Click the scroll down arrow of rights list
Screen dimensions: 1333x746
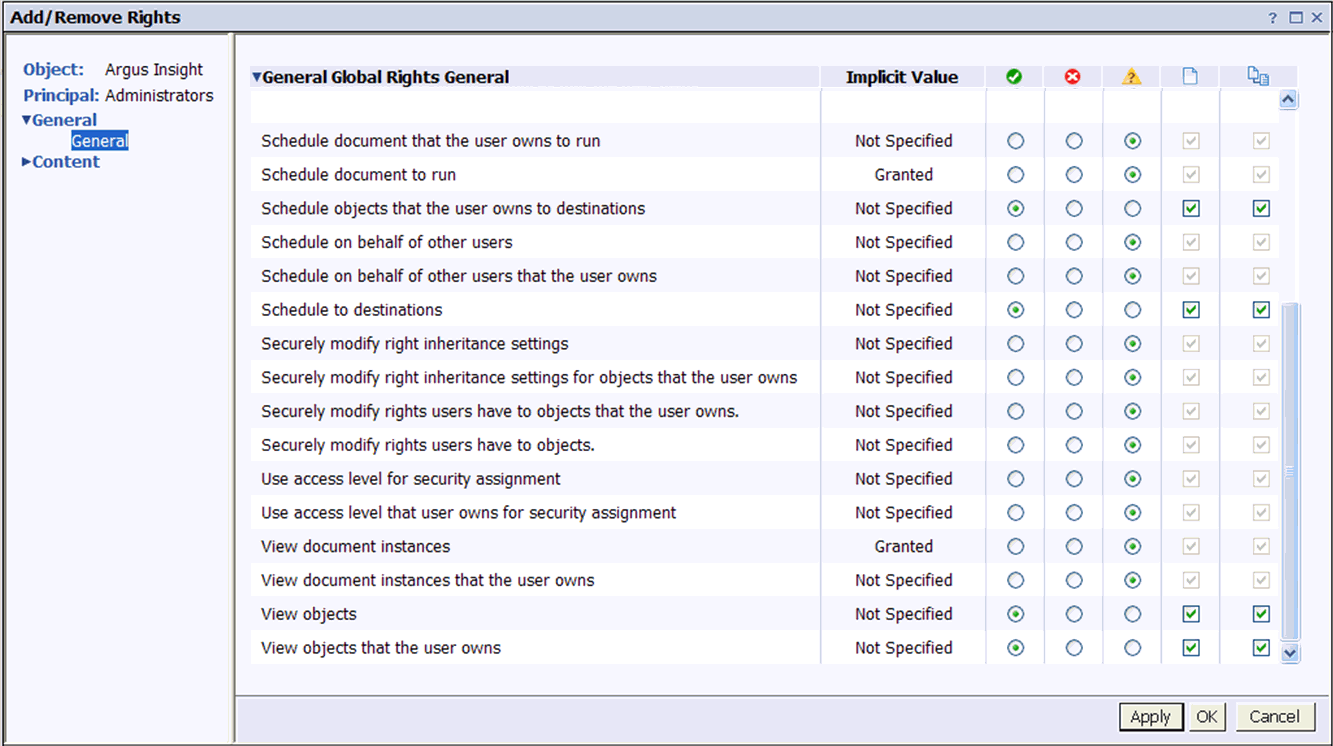1289,653
